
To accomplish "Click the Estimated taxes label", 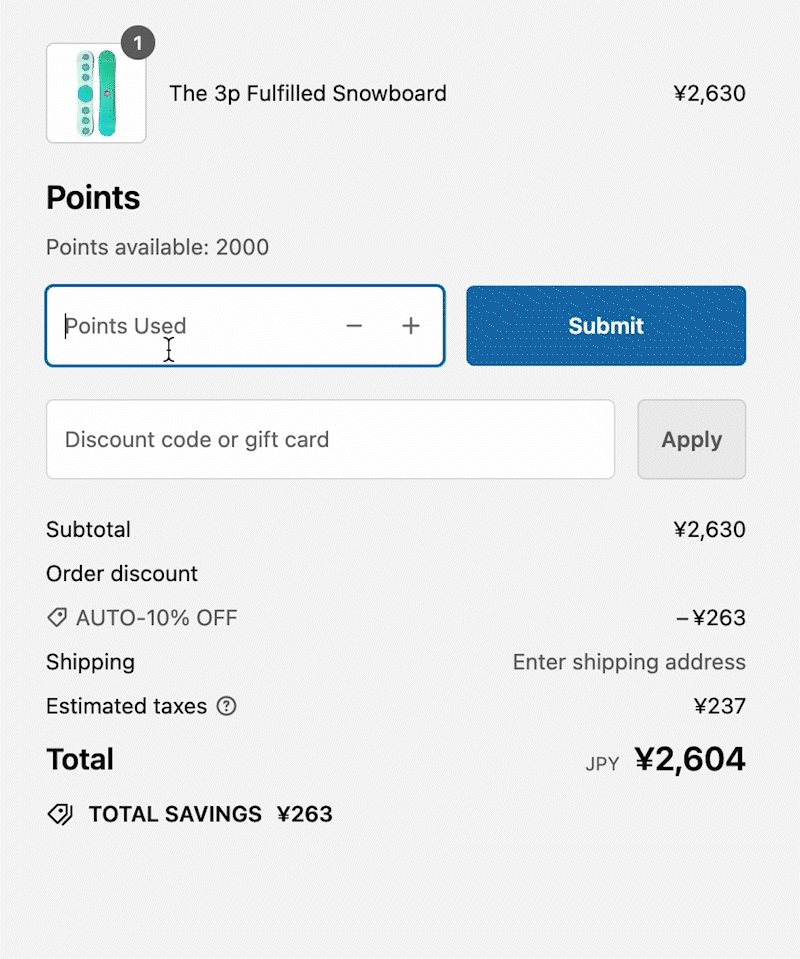I will point(126,706).
